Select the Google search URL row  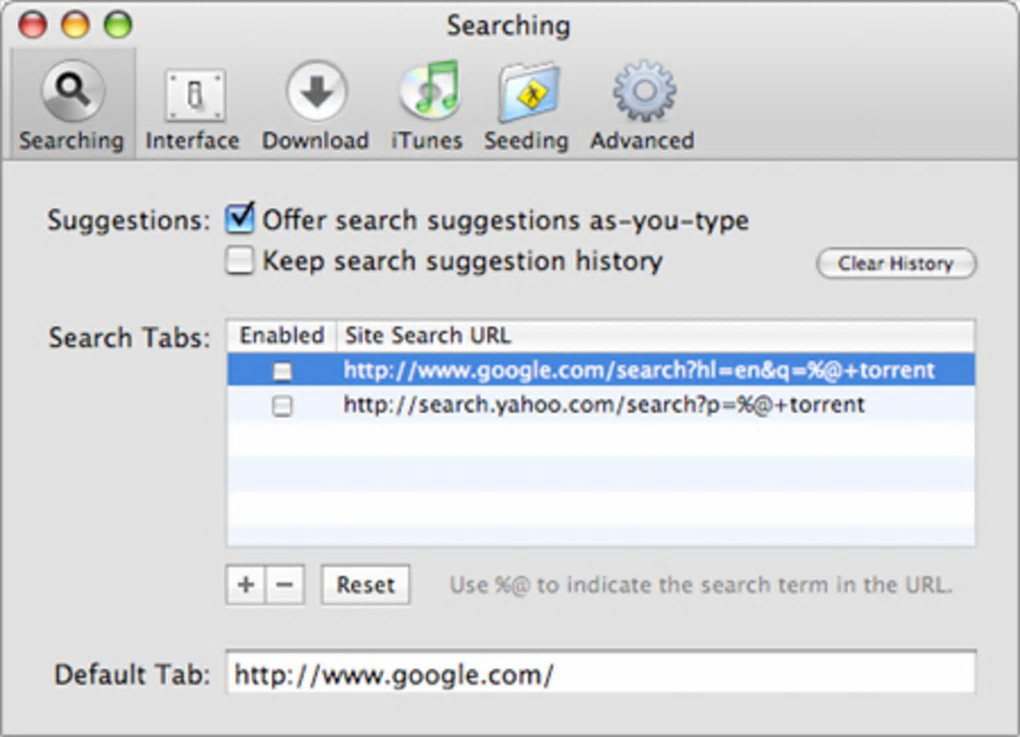[639, 371]
